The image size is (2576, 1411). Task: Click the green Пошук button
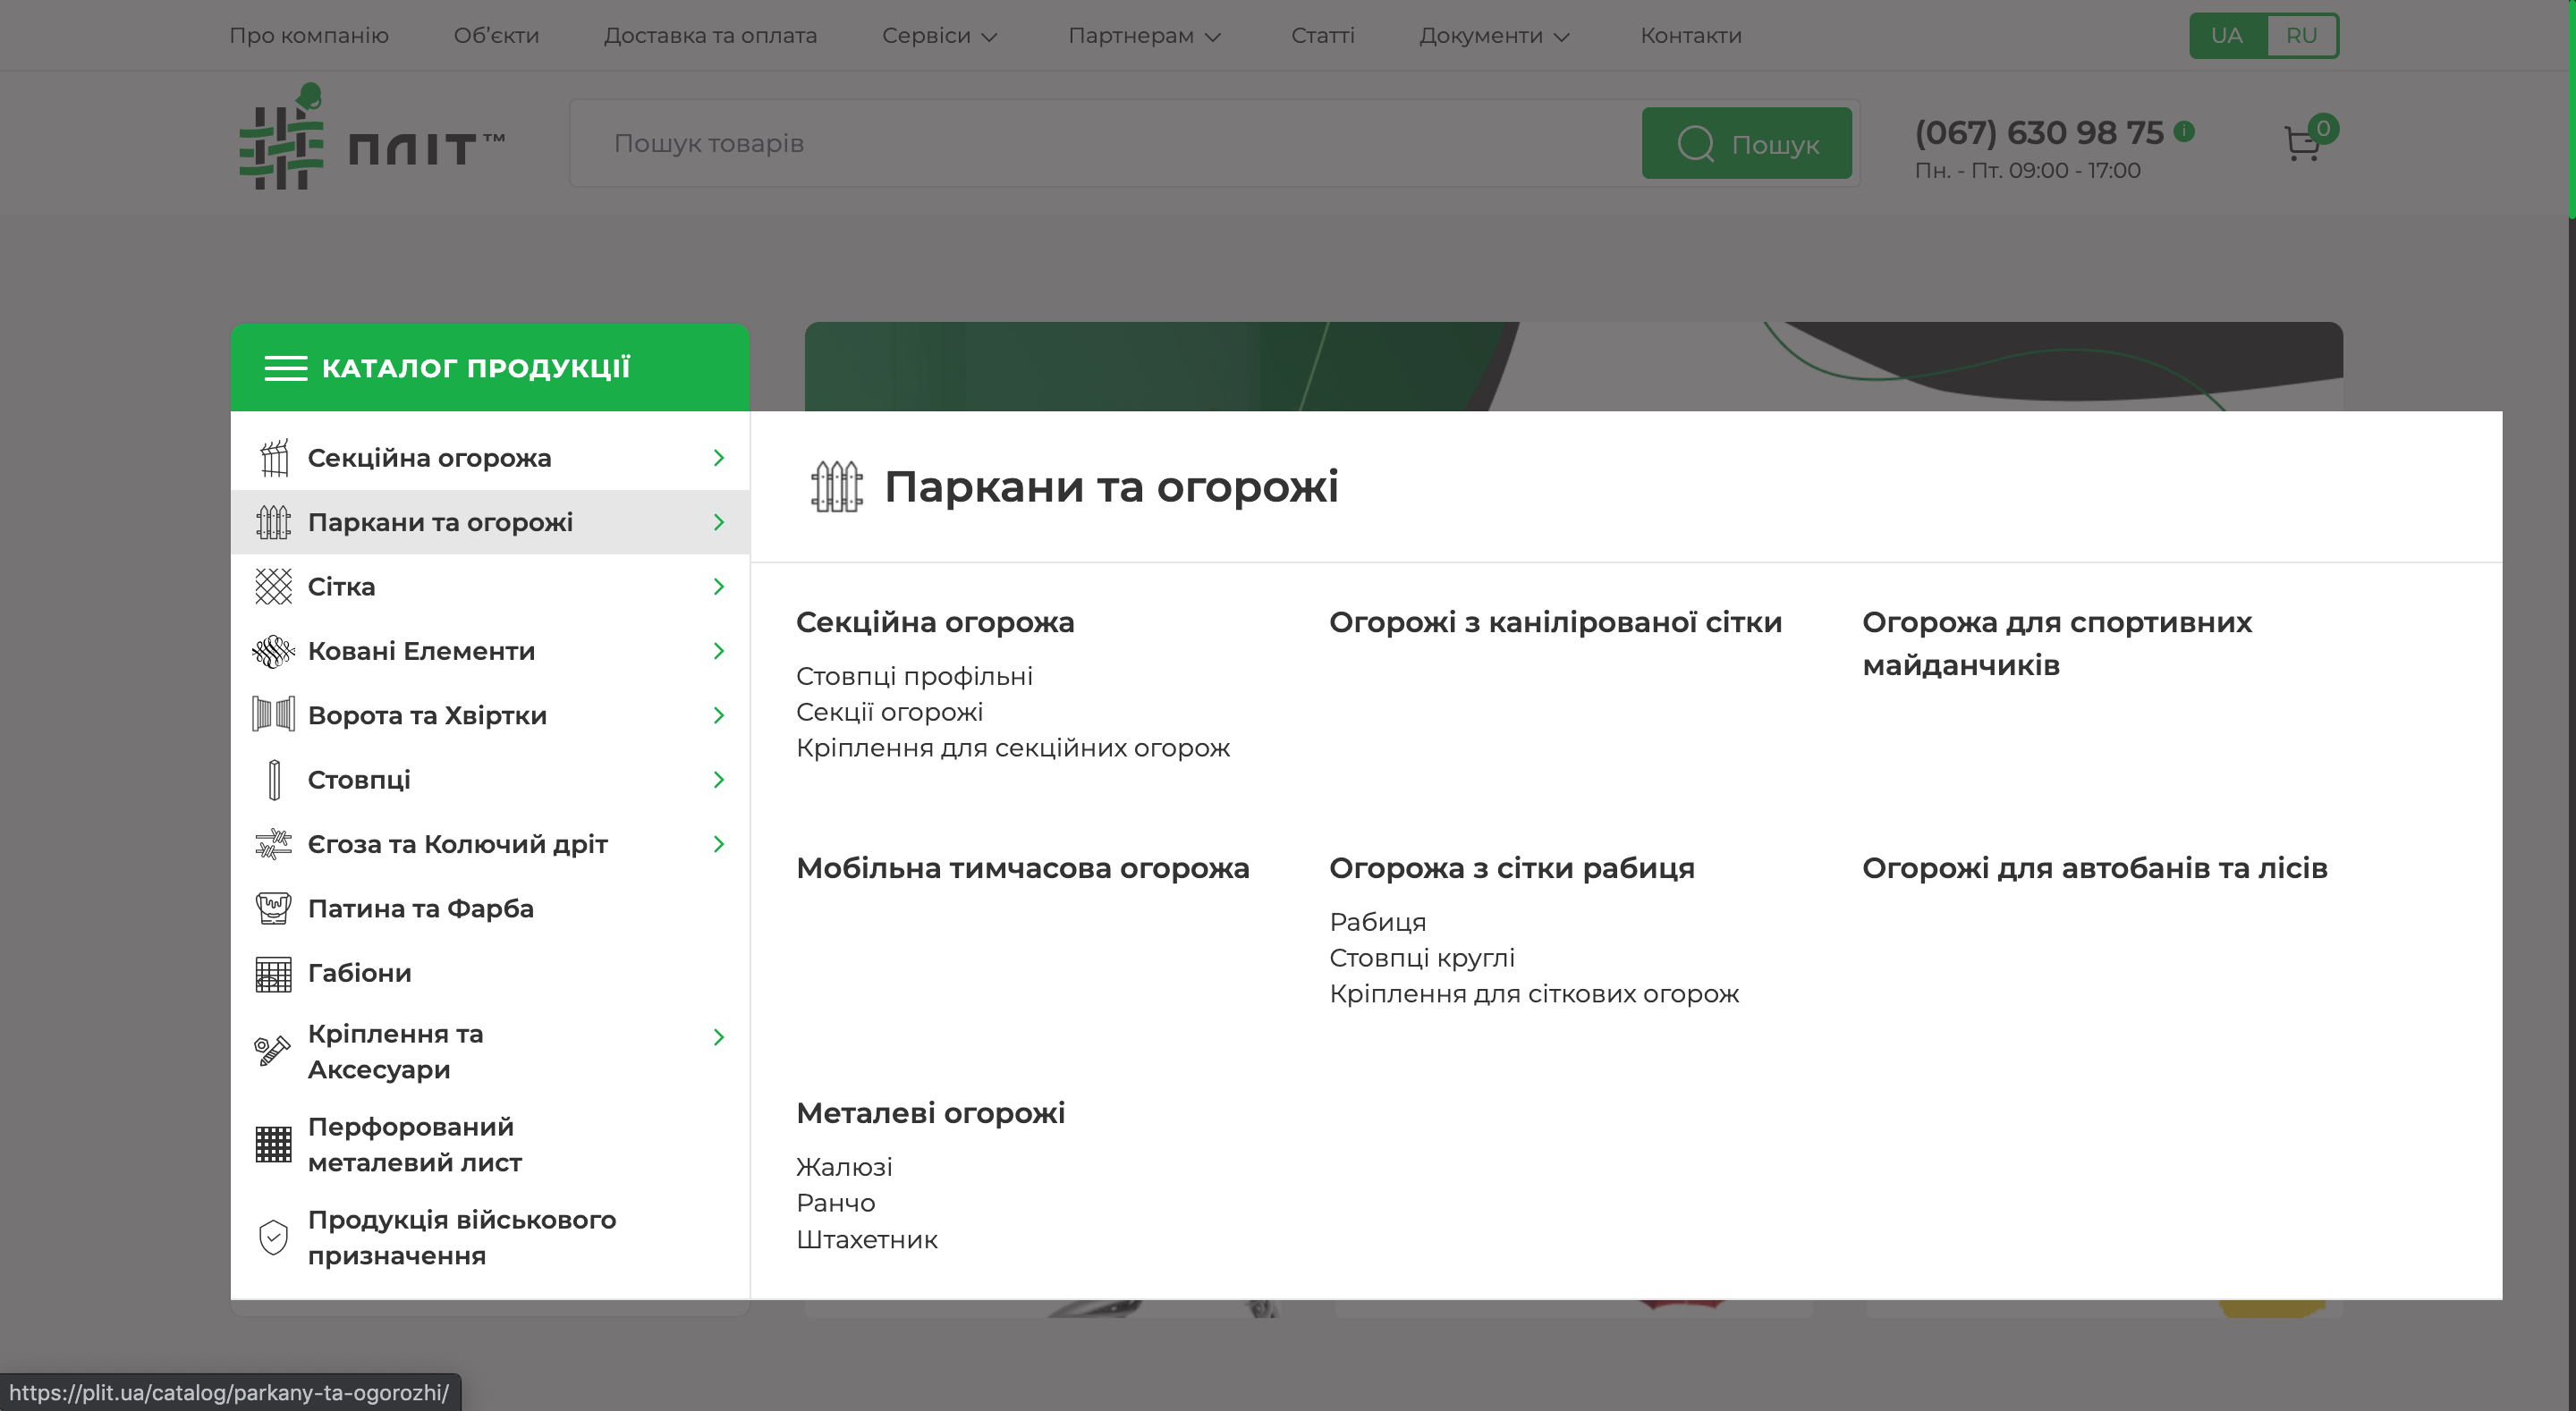click(x=1746, y=143)
